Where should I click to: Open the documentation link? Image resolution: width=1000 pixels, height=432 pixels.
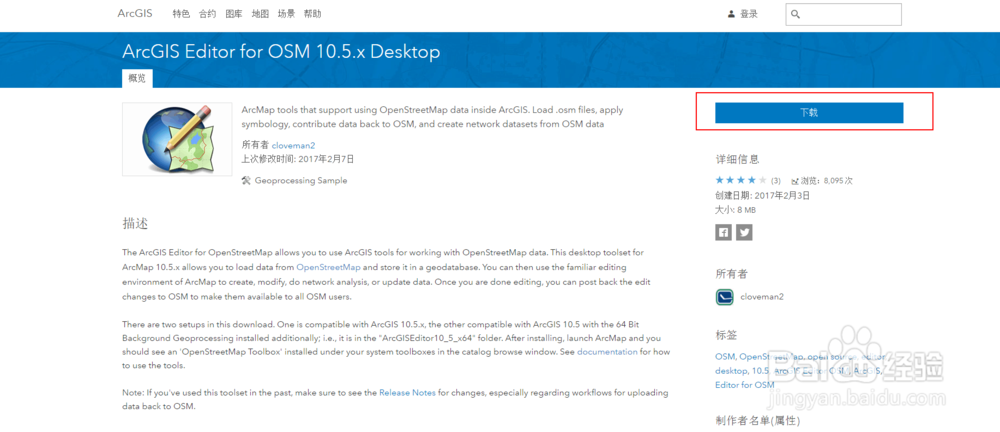pos(607,352)
